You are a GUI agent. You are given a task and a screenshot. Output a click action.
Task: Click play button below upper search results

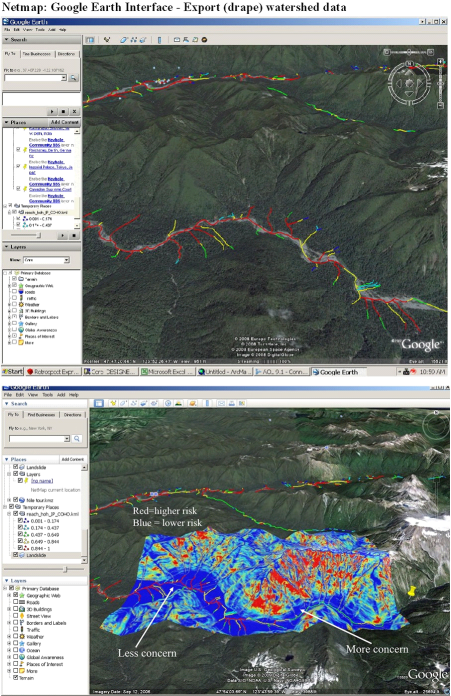tap(52, 111)
